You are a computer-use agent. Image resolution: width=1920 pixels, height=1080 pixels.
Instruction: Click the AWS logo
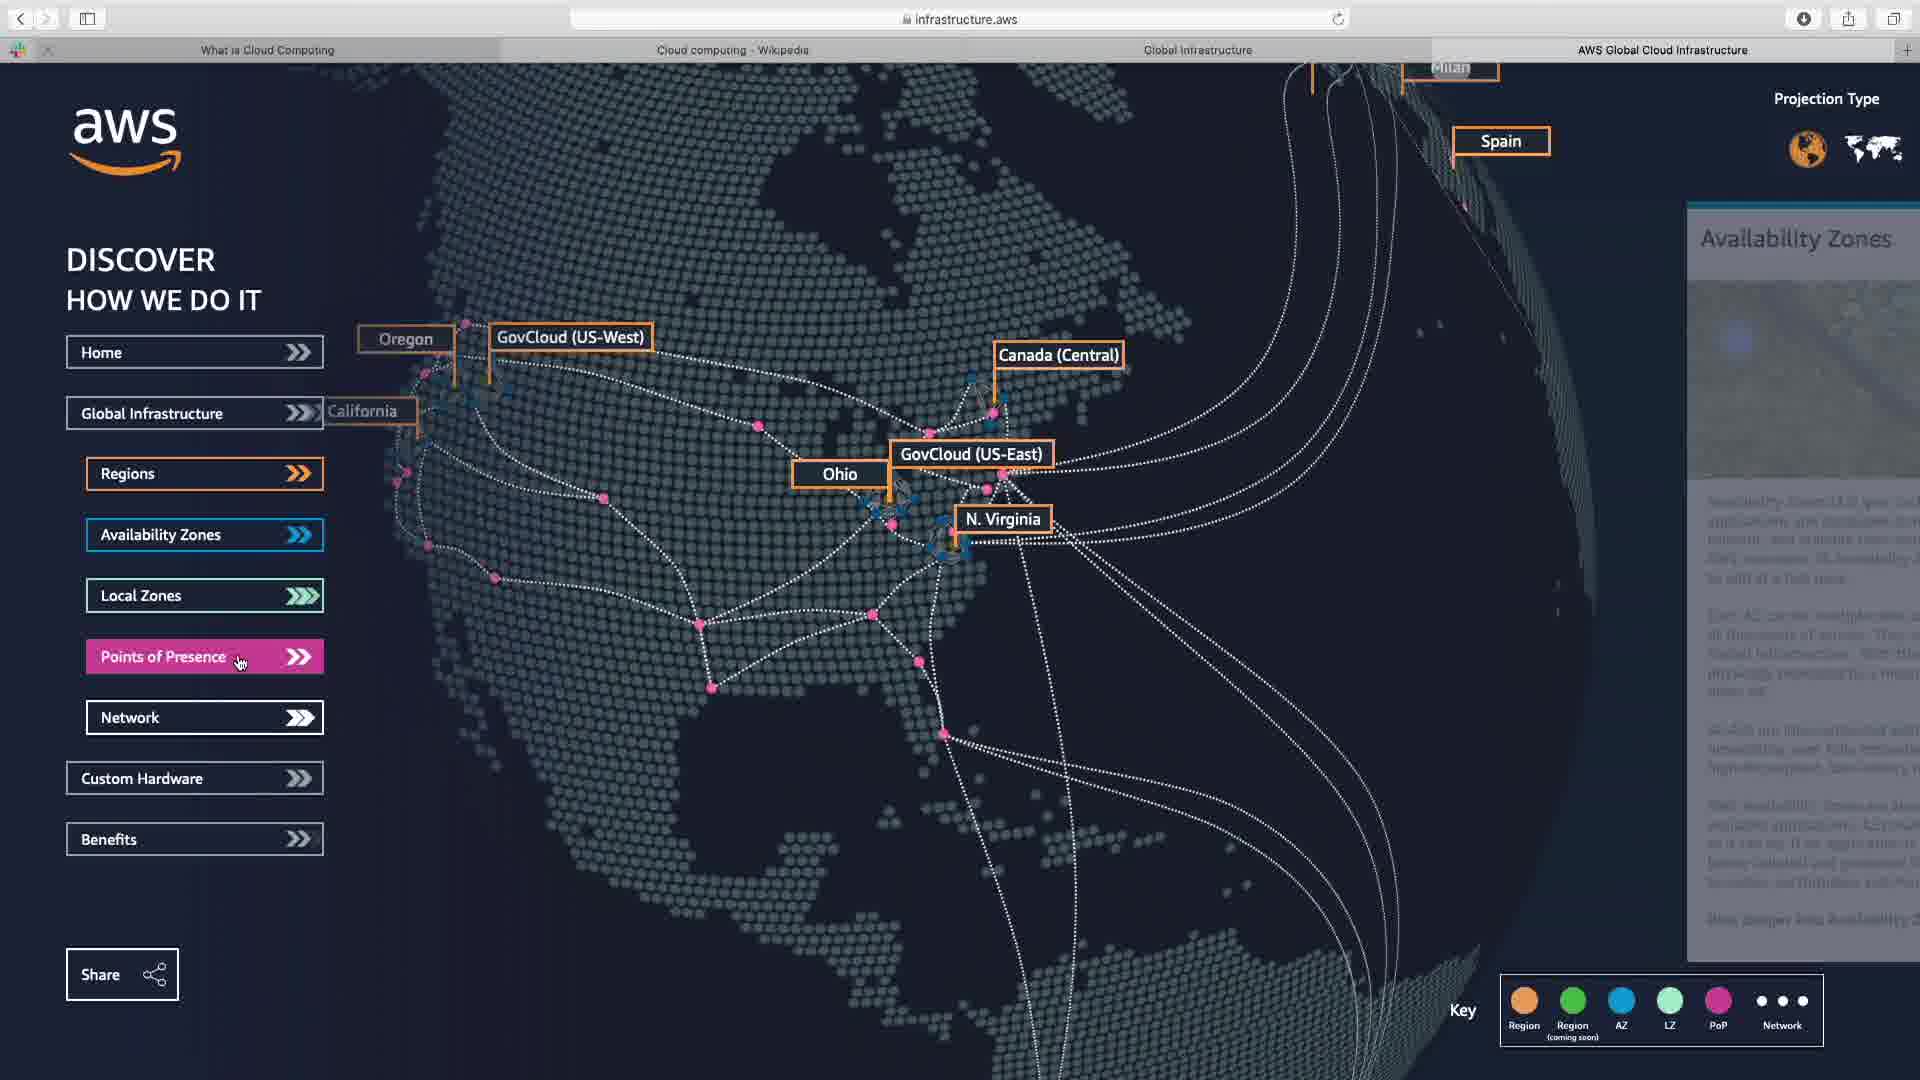pyautogui.click(x=126, y=141)
